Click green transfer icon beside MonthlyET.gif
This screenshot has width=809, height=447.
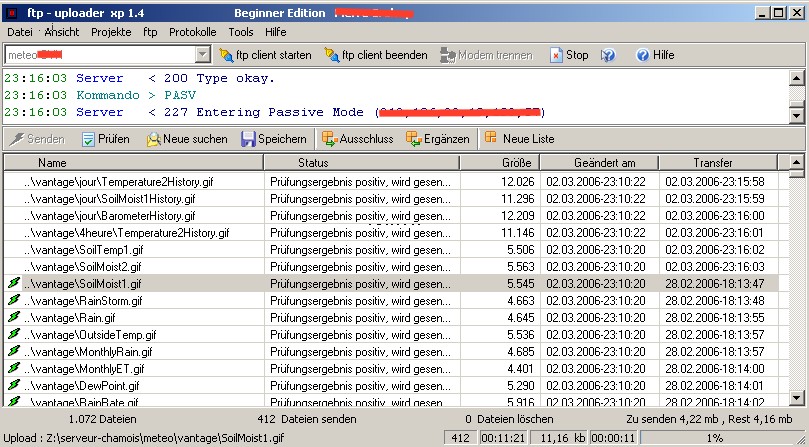tap(14, 369)
